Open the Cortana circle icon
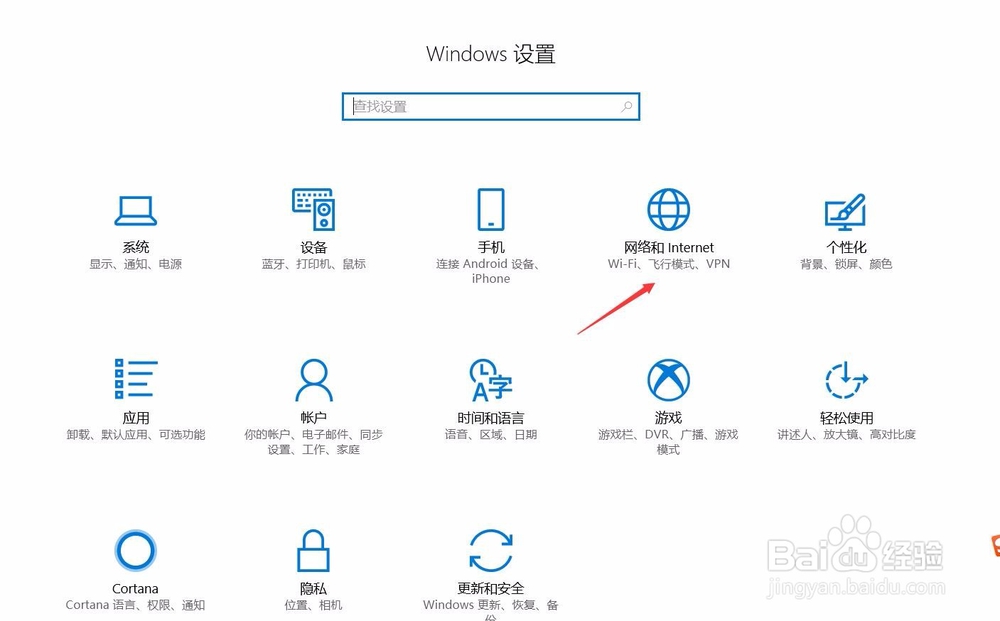 click(135, 550)
